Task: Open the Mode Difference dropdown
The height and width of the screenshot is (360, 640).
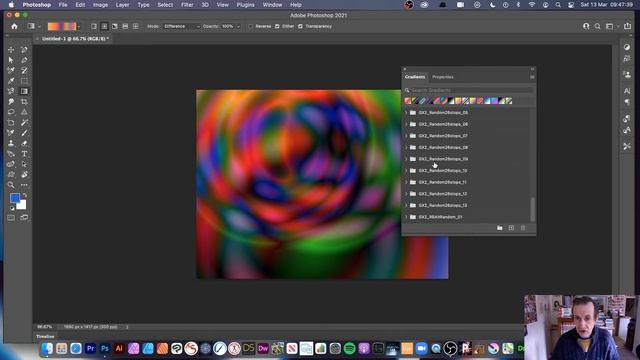Action: click(x=182, y=26)
